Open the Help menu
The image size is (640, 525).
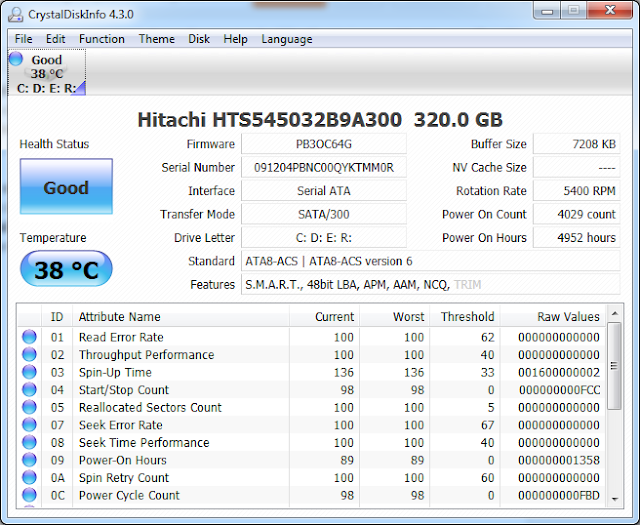[235, 39]
